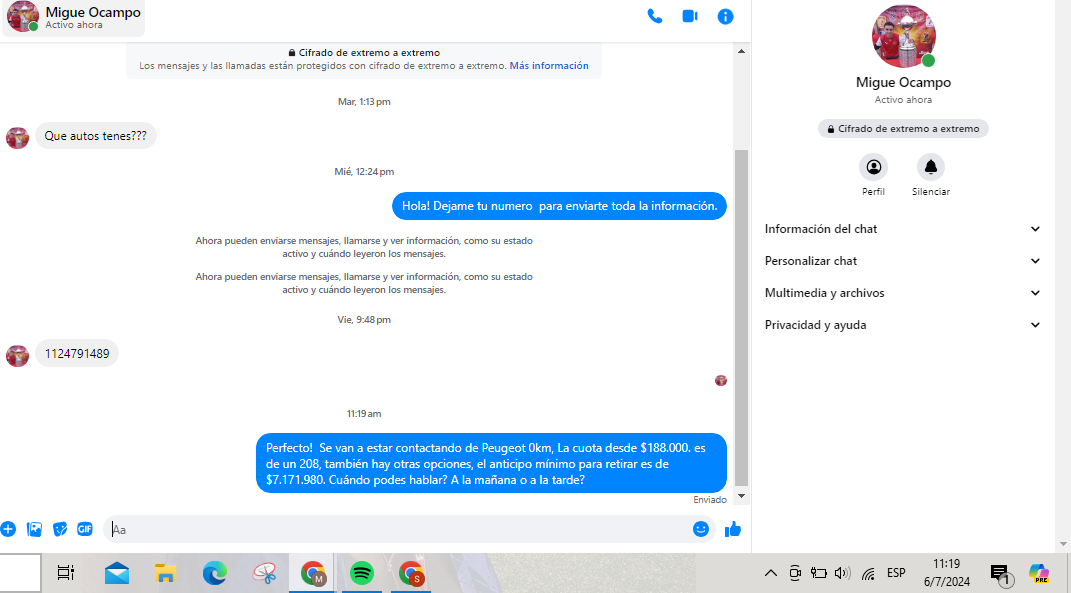Open Wi-Fi network settings in tray
Image resolution: width=1071 pixels, height=593 pixels.
[868, 574]
